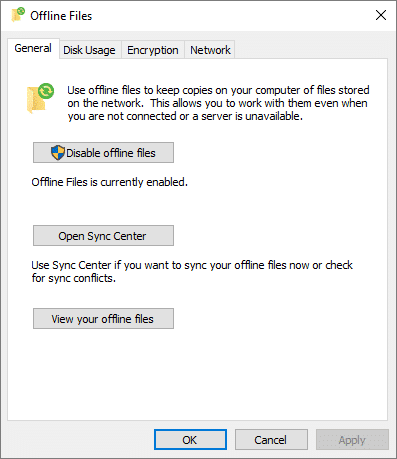Viewport: 397px width, 459px height.
Task: Select the General tab
Action: pyautogui.click(x=33, y=49)
